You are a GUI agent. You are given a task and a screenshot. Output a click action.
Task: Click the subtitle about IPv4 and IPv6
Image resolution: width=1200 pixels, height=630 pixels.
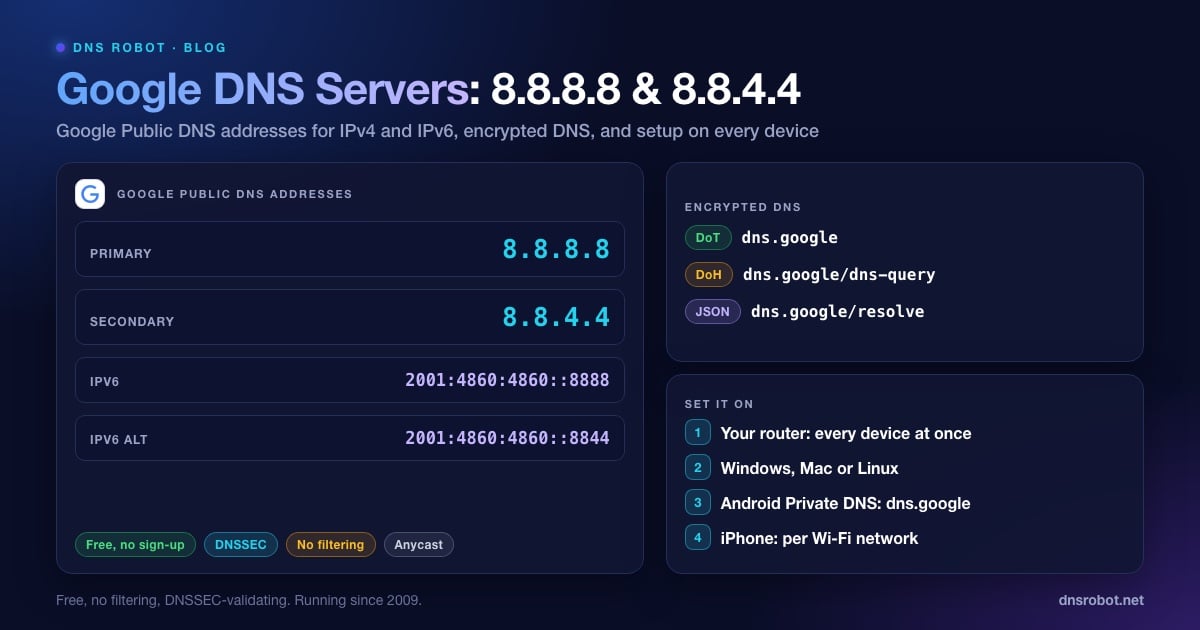click(438, 131)
